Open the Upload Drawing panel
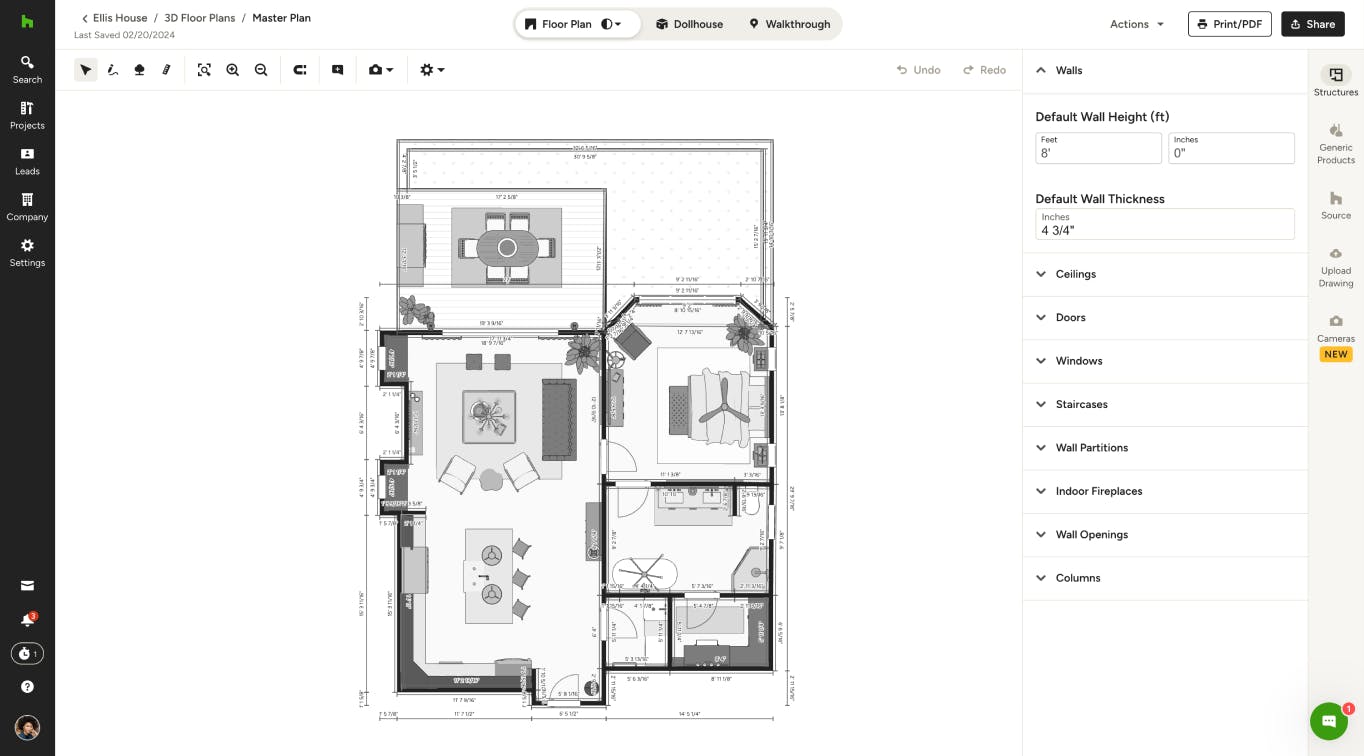Viewport: 1364px width, 756px height. (1336, 267)
